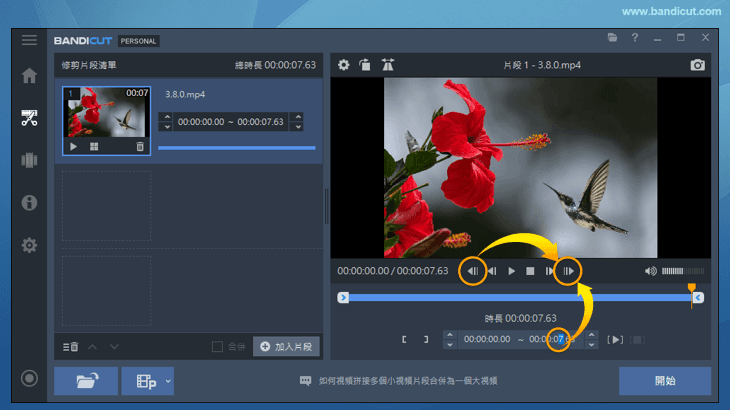Image resolution: width=730 pixels, height=410 pixels.
Task: Play segment 1 from its thumbnail
Action: 73,147
